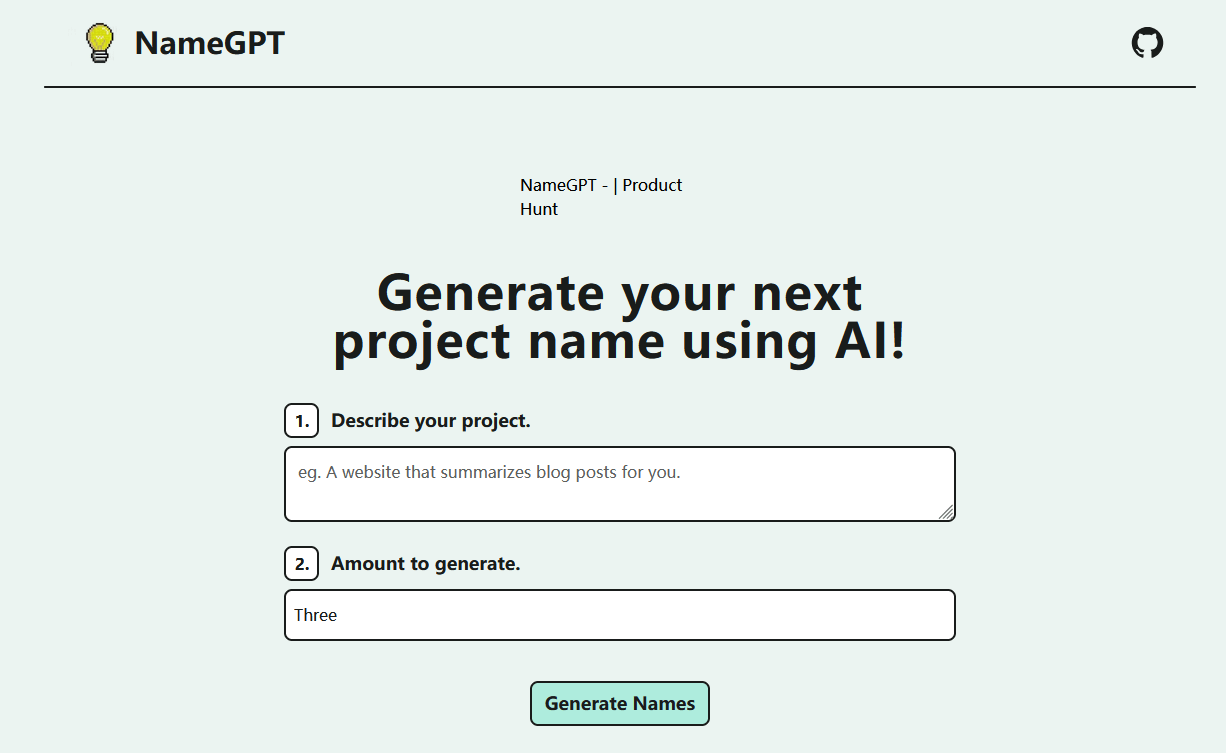The width and height of the screenshot is (1226, 753).
Task: Click the "NameGPT -" text above the headline
Action: [x=564, y=185]
